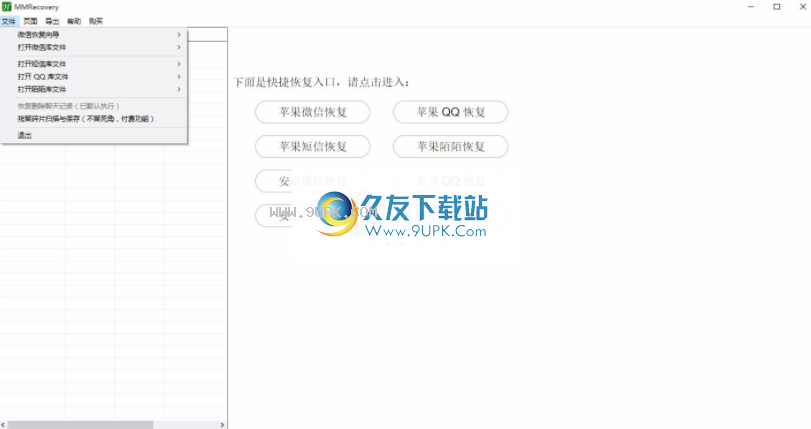Image resolution: width=811 pixels, height=429 pixels.
Task: Click the 苹果微信恢复 button
Action: [312, 112]
